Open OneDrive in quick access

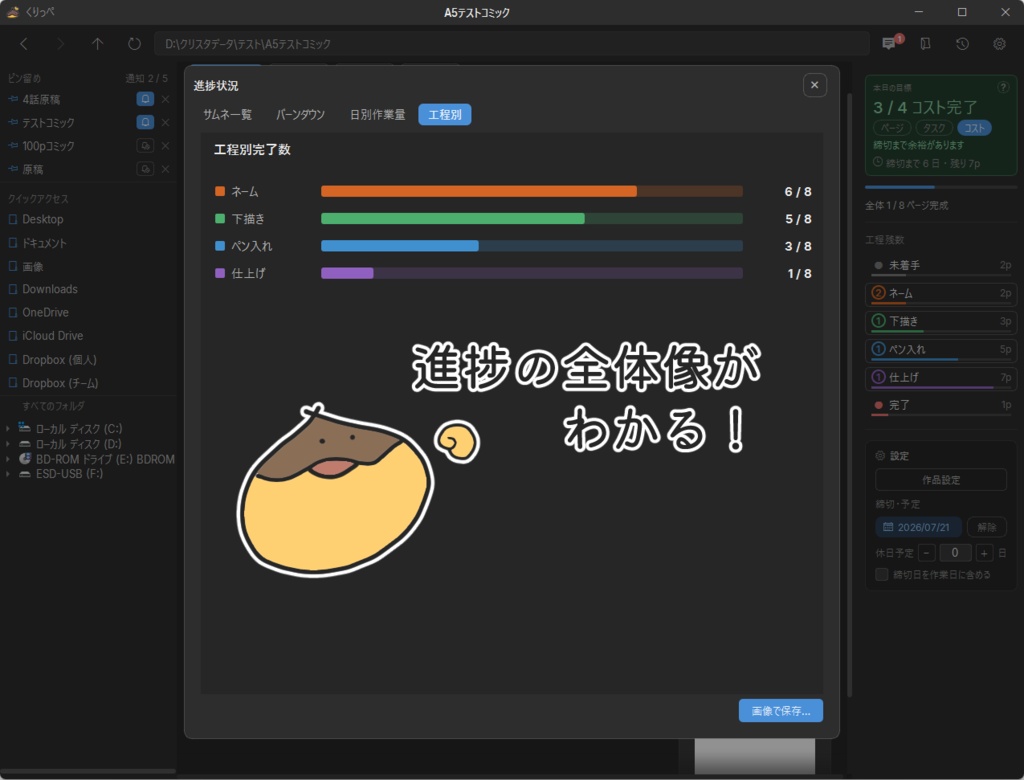[x=45, y=312]
